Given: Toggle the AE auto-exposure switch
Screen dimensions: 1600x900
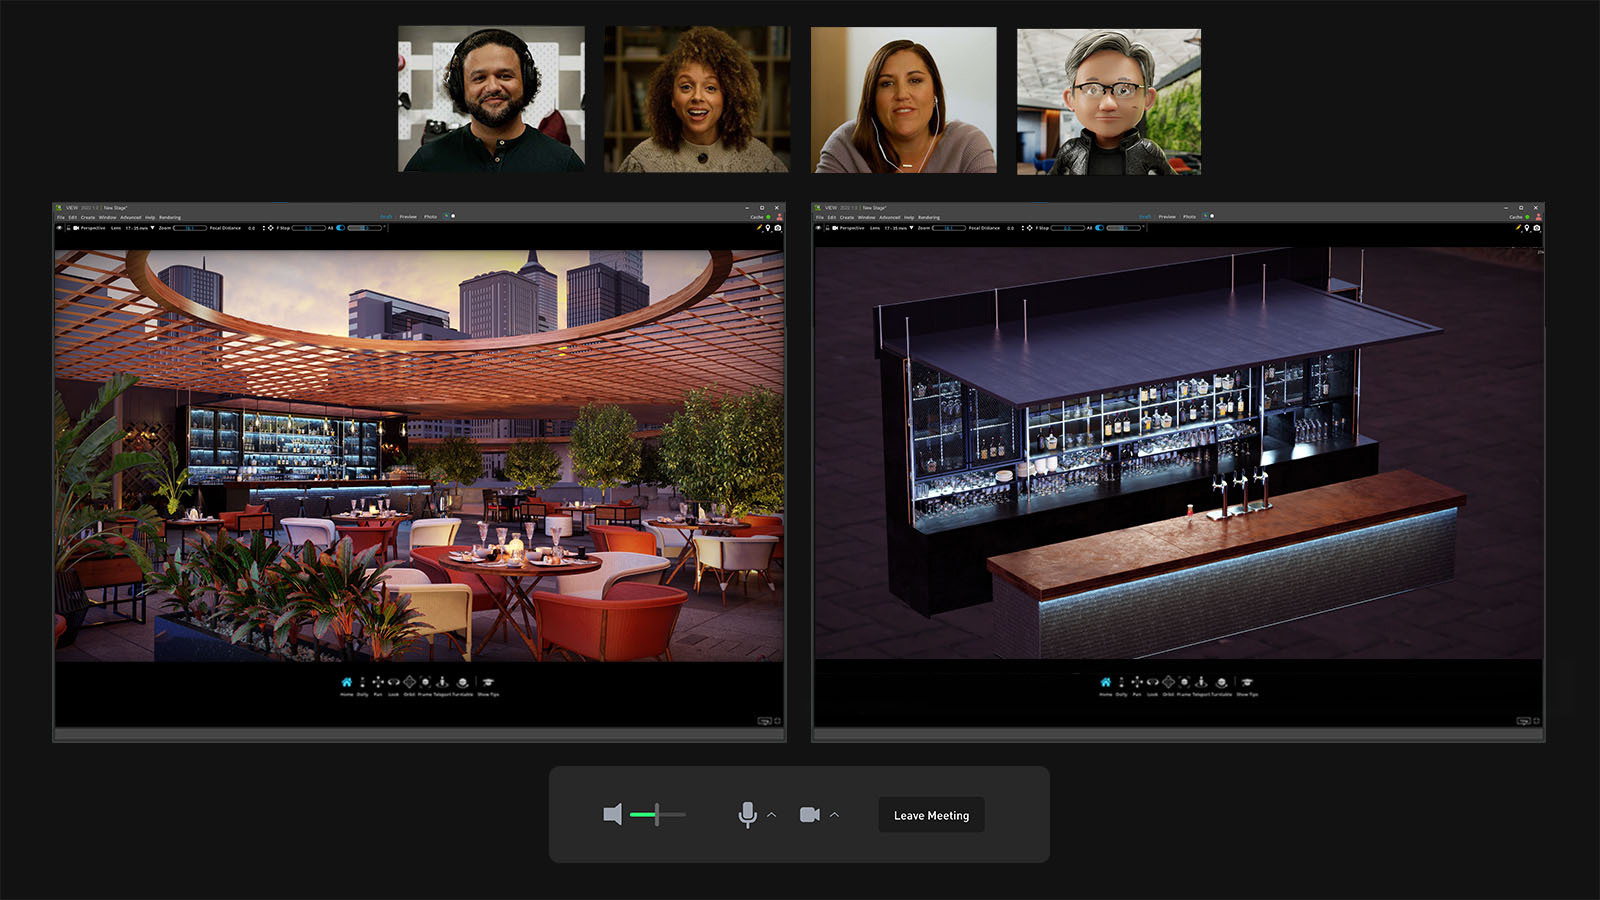Looking at the screenshot, I should [340, 228].
